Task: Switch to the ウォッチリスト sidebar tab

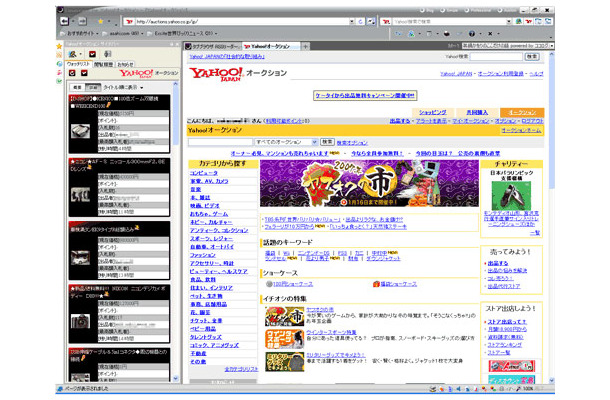Action: tap(79, 64)
